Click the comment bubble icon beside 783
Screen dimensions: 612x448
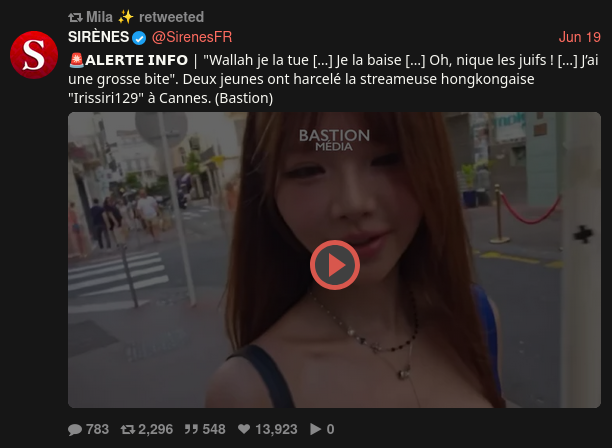pyautogui.click(x=75, y=429)
